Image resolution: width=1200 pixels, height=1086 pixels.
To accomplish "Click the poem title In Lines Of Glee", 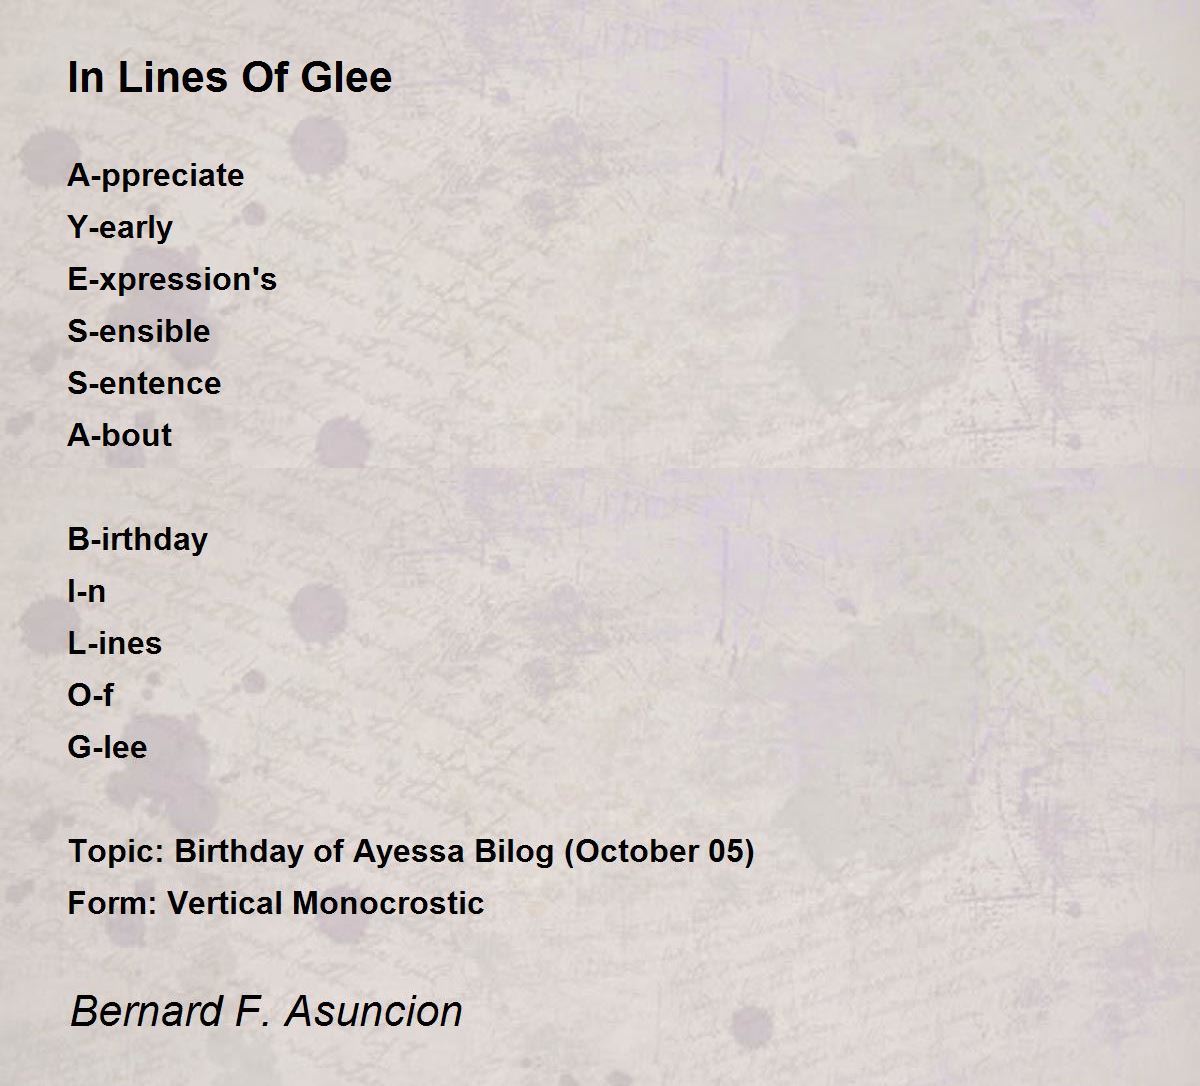I will 230,77.
